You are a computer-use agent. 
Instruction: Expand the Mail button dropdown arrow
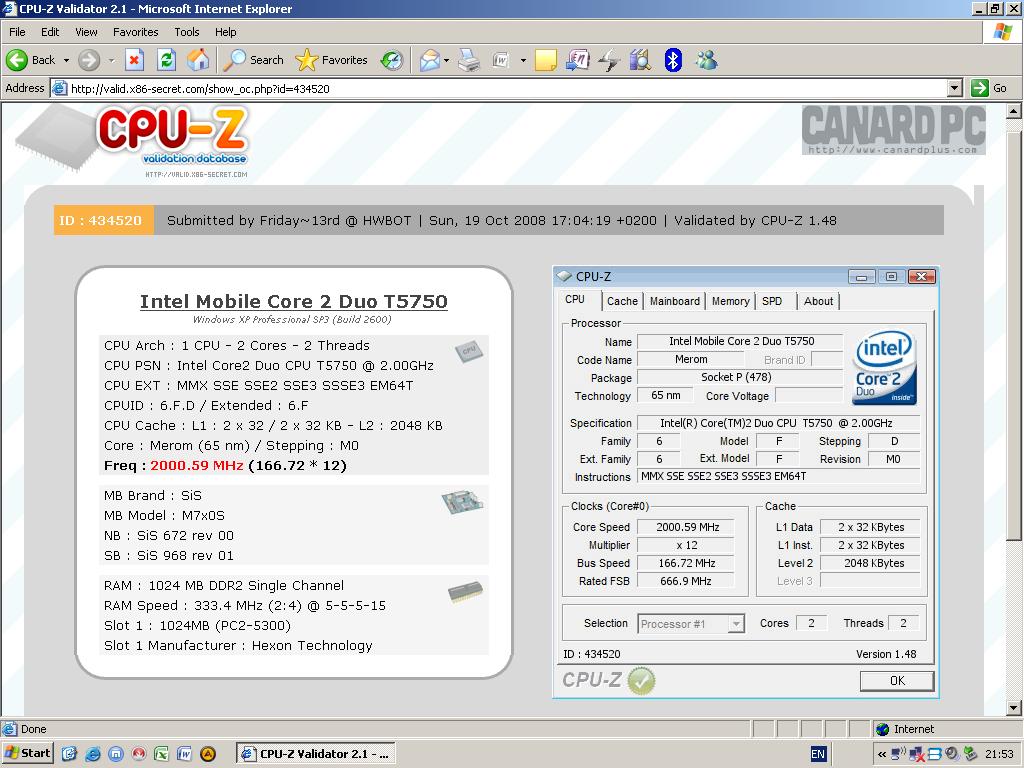pyautogui.click(x=447, y=60)
